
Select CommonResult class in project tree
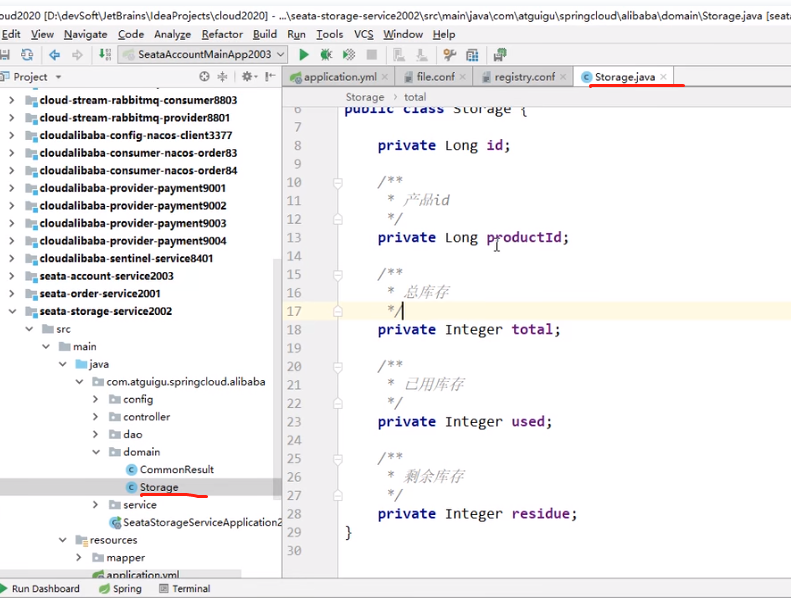[177, 470]
